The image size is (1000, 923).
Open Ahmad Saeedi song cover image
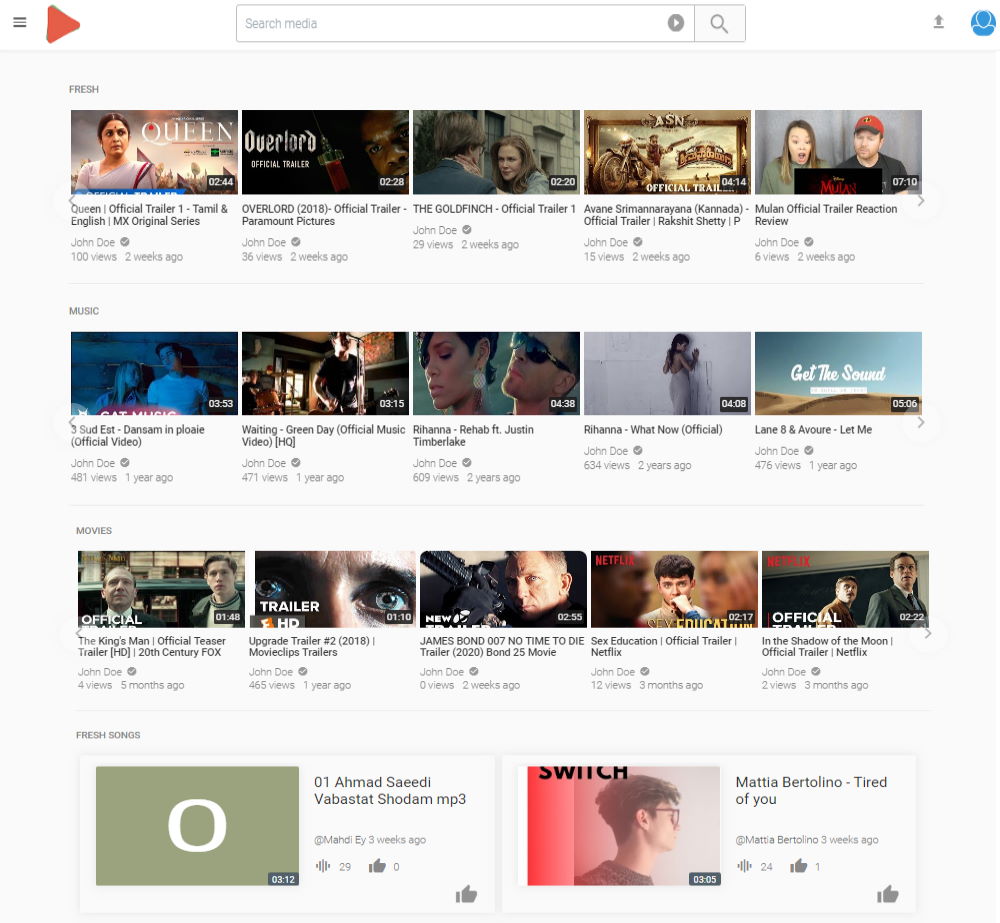point(197,826)
